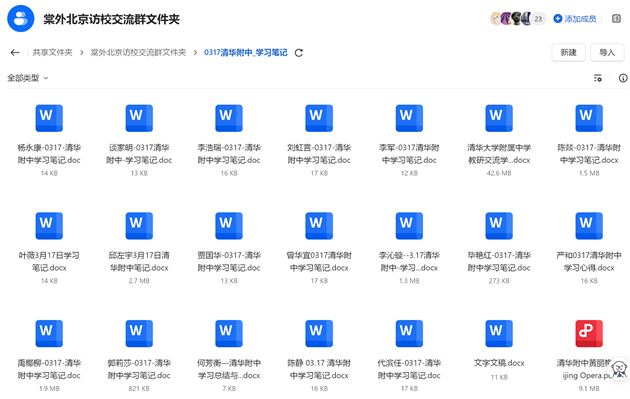630x399 pixels.
Task: Open the red presentation file 清华附中黄丽梅
Action: click(x=589, y=334)
